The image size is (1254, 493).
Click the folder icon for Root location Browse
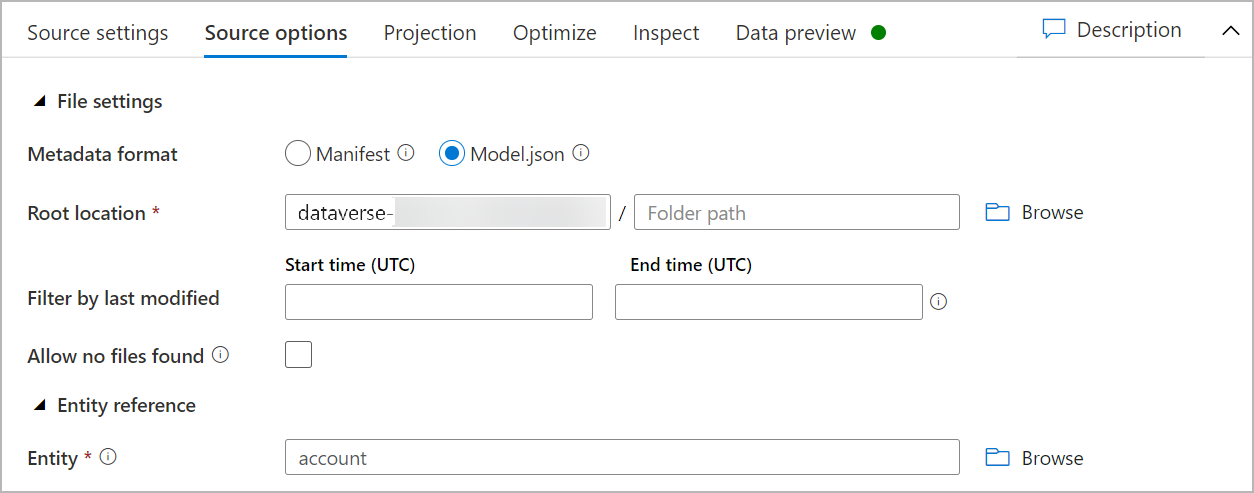pyautogui.click(x=997, y=212)
